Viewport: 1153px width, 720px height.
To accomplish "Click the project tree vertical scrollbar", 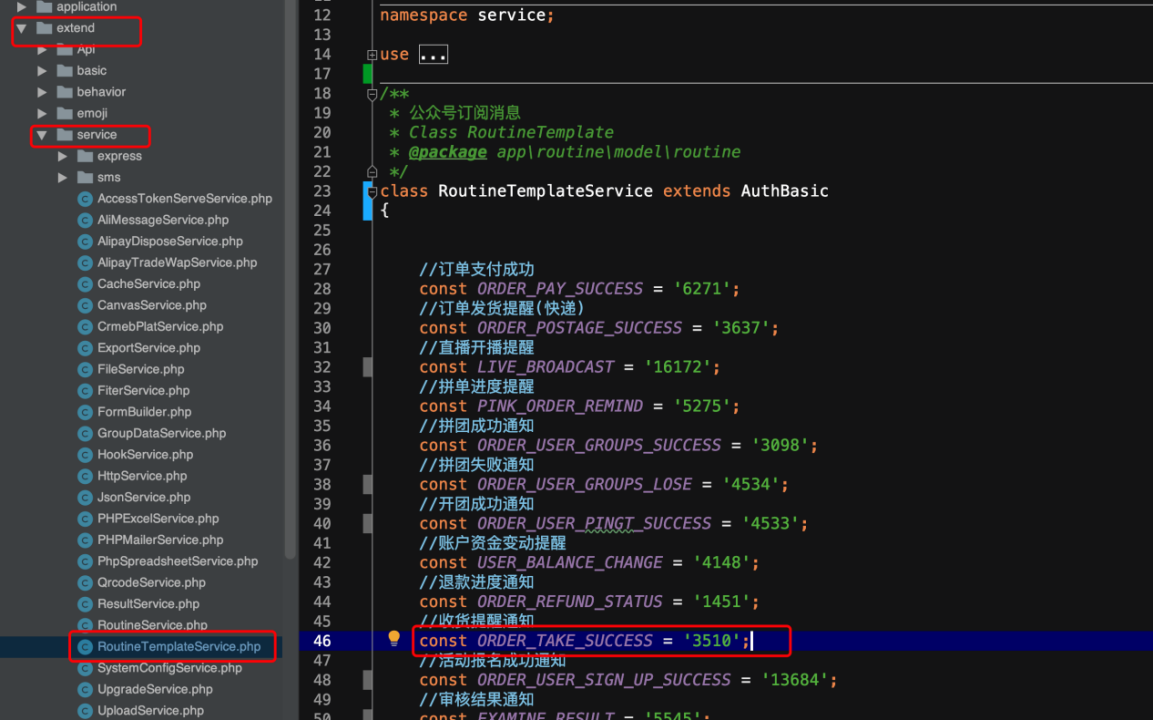I will pos(290,279).
